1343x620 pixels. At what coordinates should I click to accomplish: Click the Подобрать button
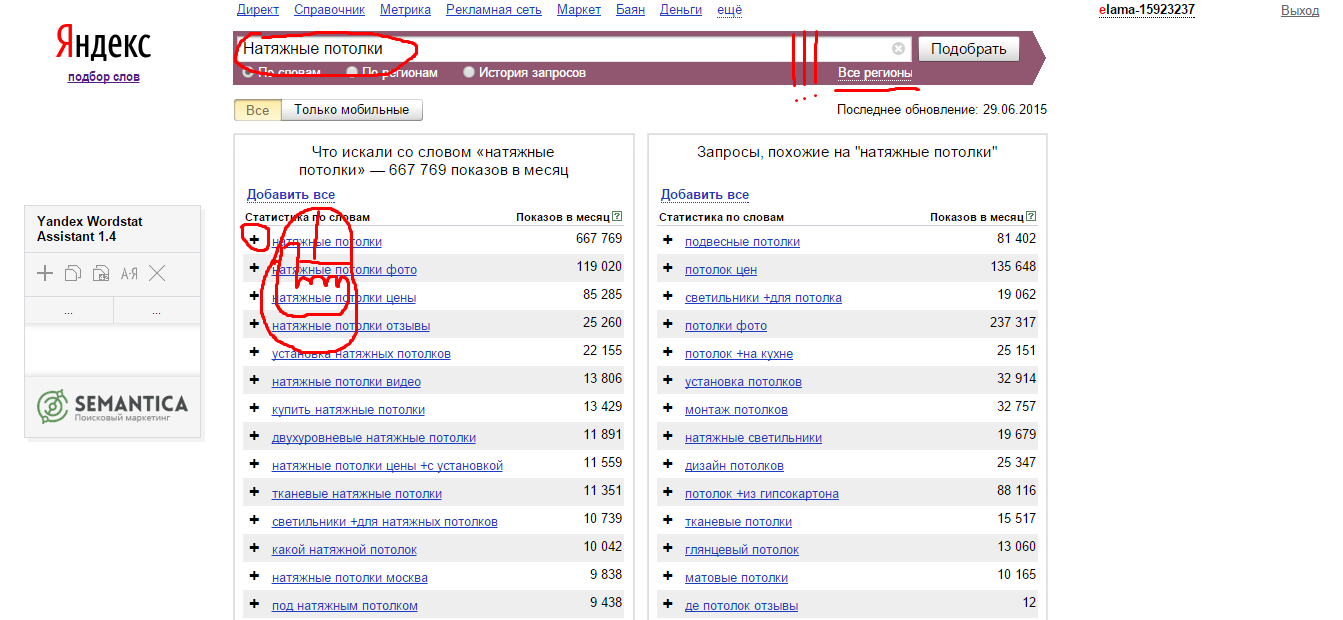pyautogui.click(x=969, y=49)
